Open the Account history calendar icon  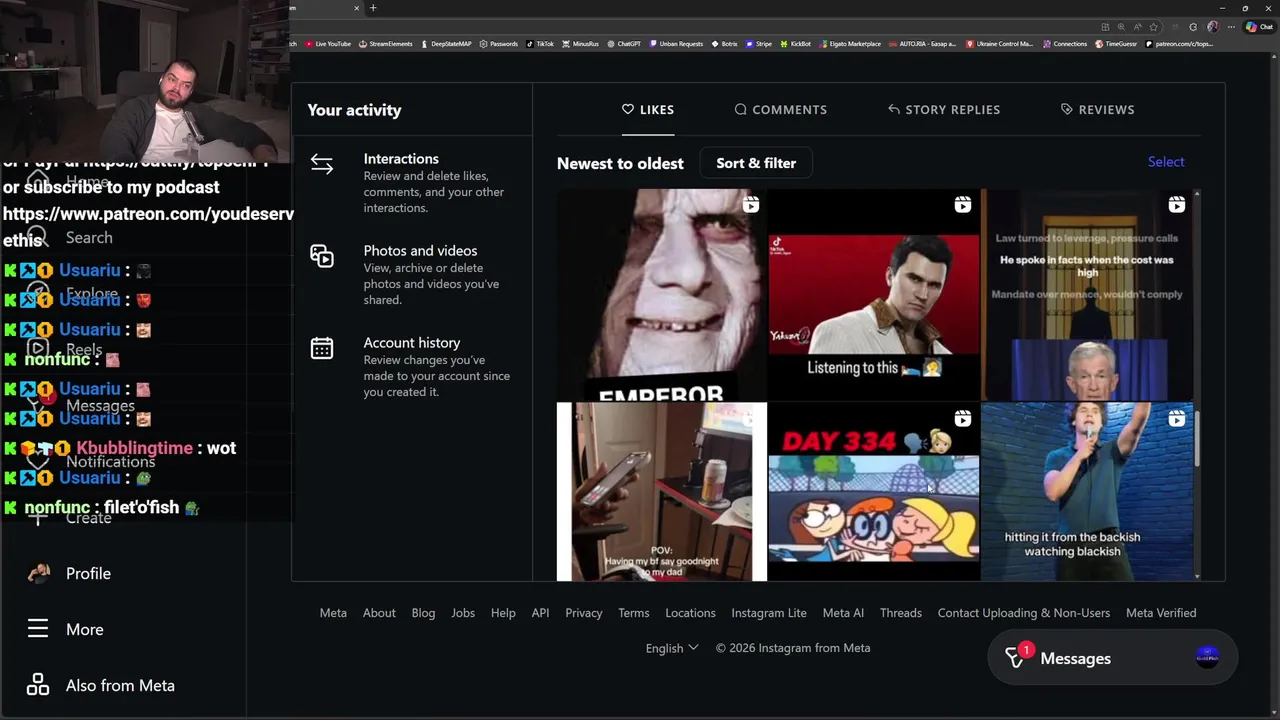coord(322,348)
